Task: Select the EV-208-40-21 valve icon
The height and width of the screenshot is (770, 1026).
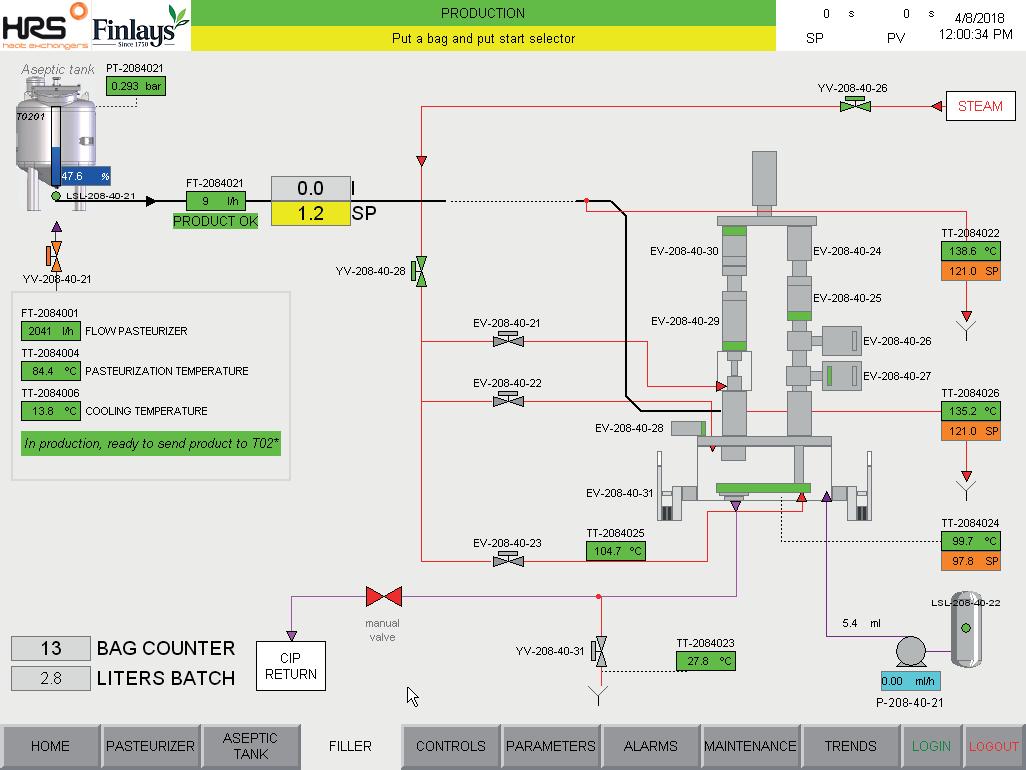Action: point(508,339)
